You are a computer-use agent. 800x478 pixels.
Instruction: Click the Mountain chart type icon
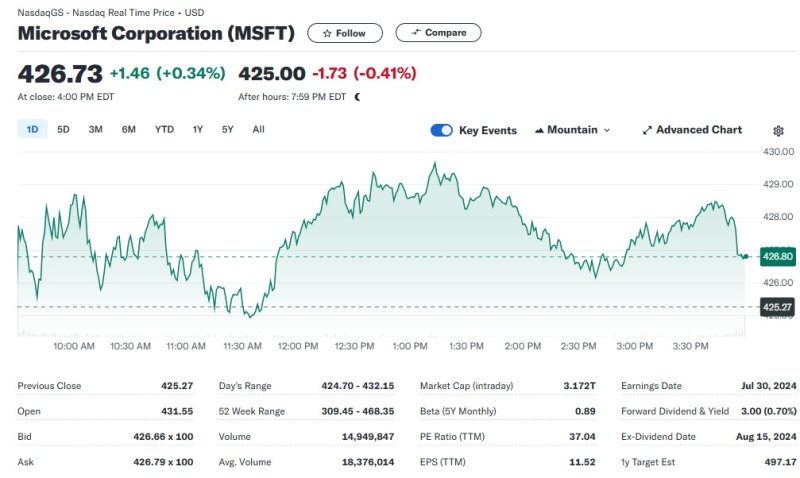coord(540,130)
